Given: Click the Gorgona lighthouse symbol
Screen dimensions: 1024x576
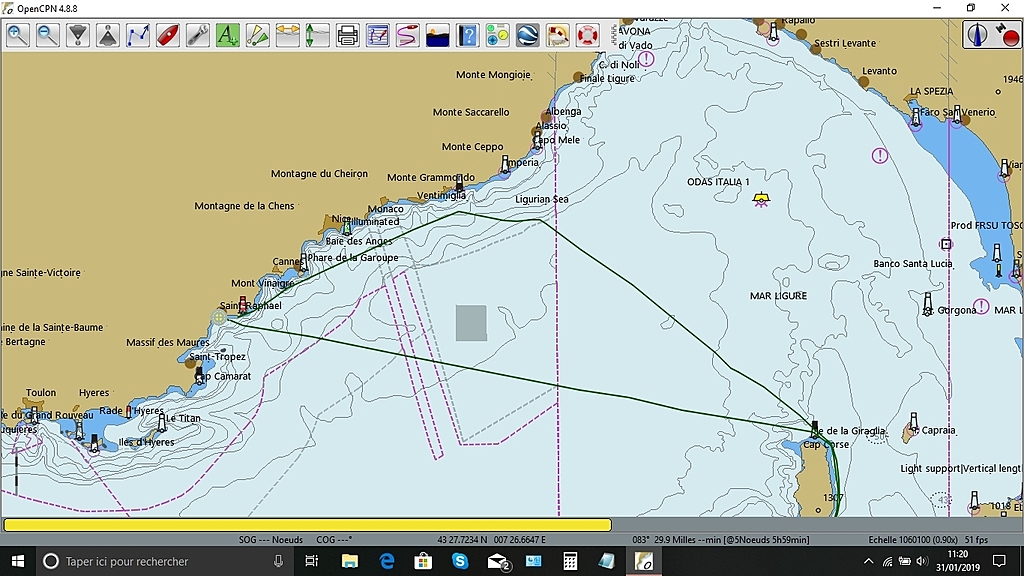Looking at the screenshot, I should coord(928,304).
